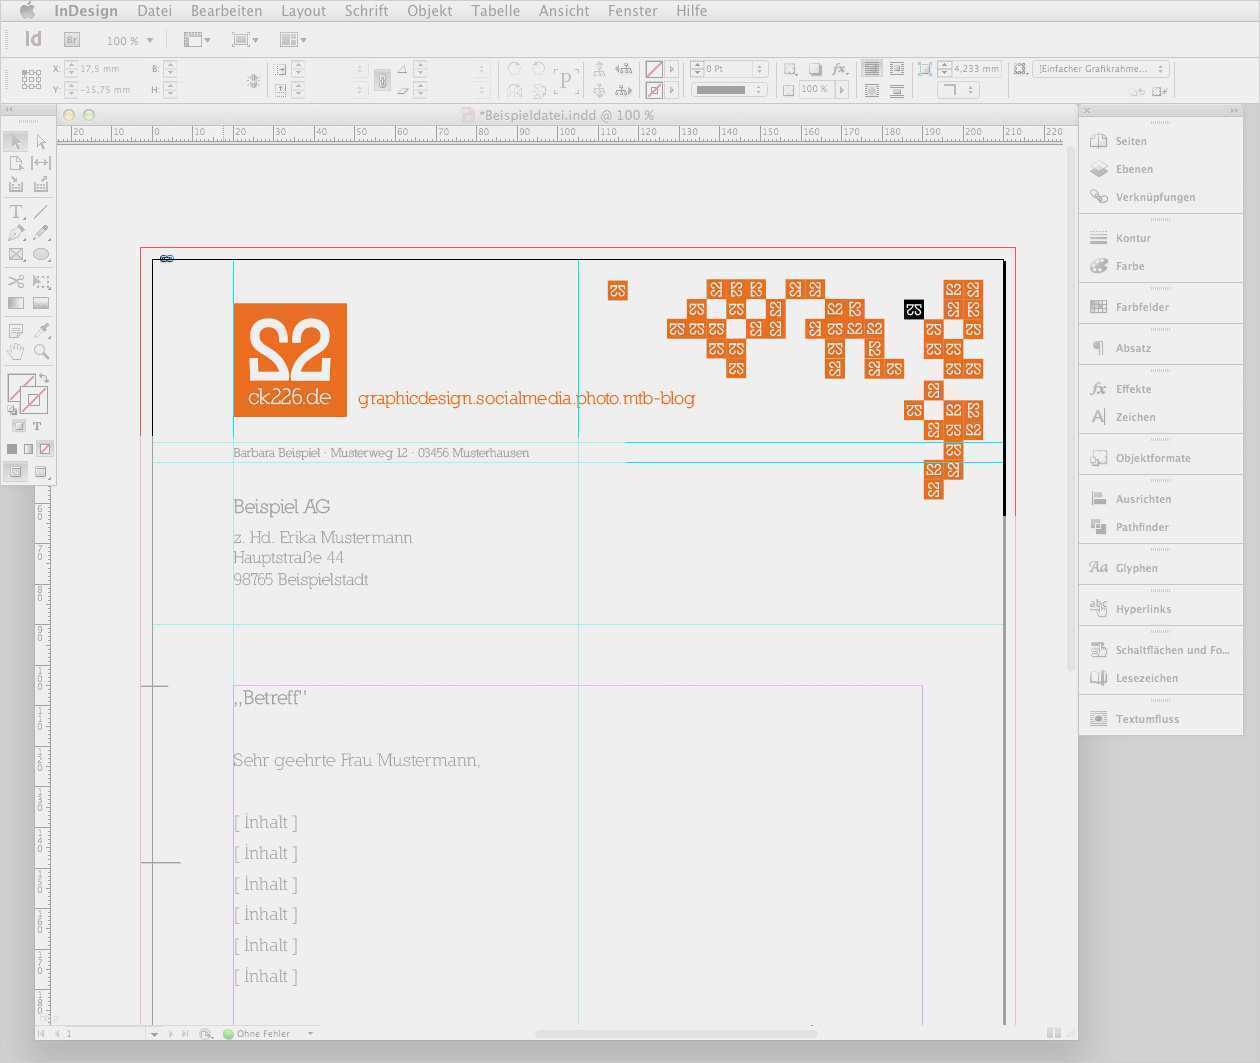This screenshot has width=1260, height=1063.
Task: Activate the Eyedropper tool
Action: [41, 330]
